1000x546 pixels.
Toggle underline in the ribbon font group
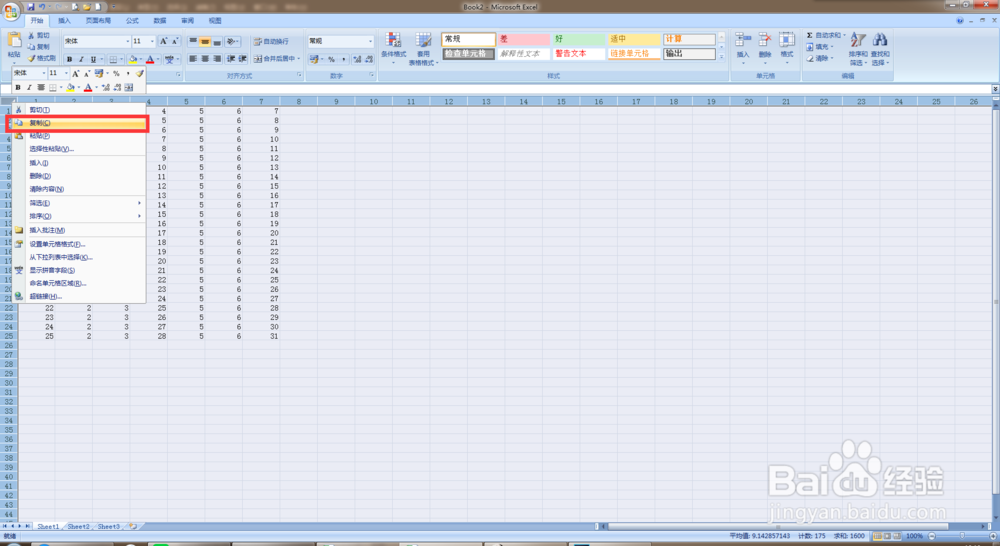tap(93, 59)
